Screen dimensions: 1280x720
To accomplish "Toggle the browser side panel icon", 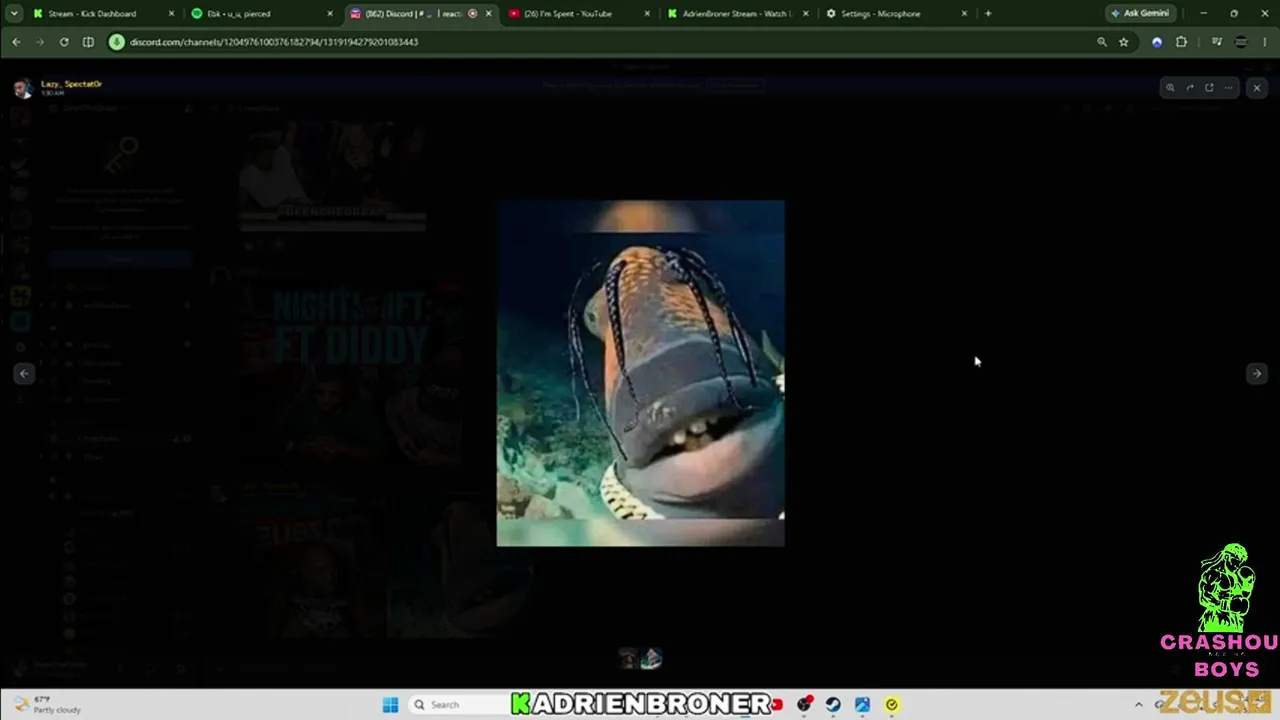I will coord(88,42).
